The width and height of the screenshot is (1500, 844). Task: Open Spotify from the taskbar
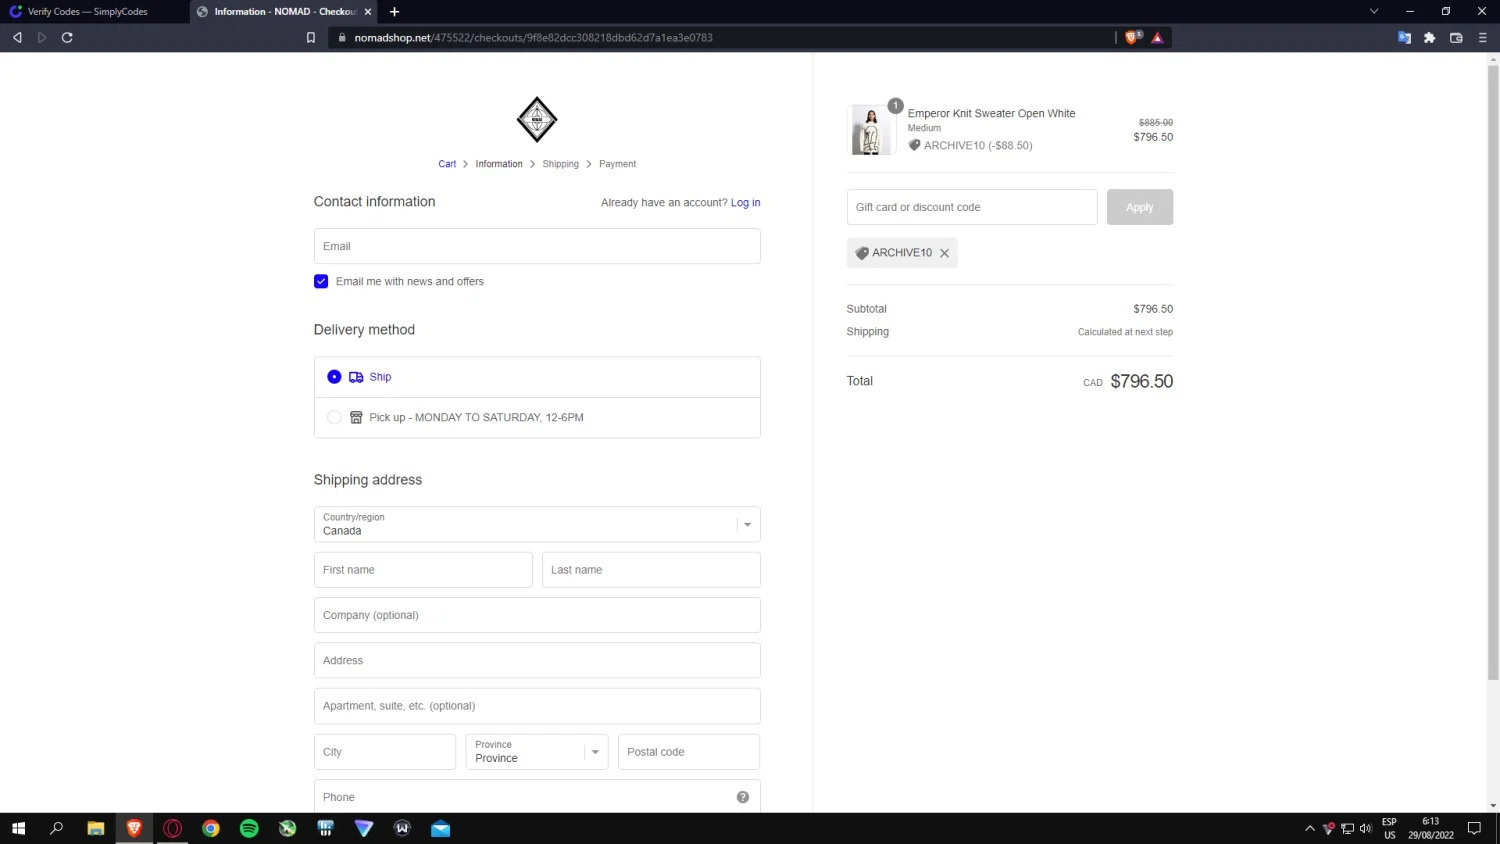(x=249, y=828)
